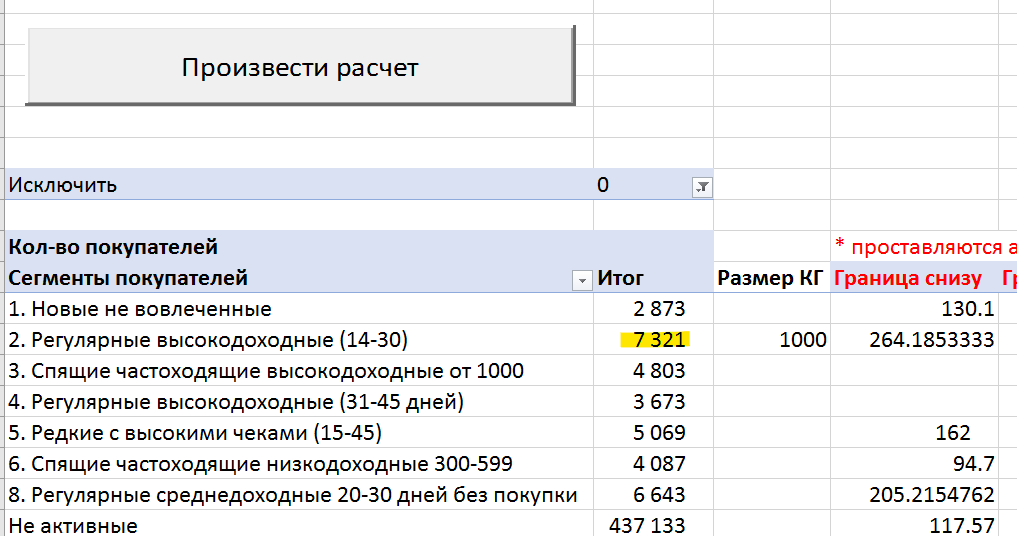Click the Произвести расчет button
The image size is (1017, 536).
pyautogui.click(x=299, y=67)
